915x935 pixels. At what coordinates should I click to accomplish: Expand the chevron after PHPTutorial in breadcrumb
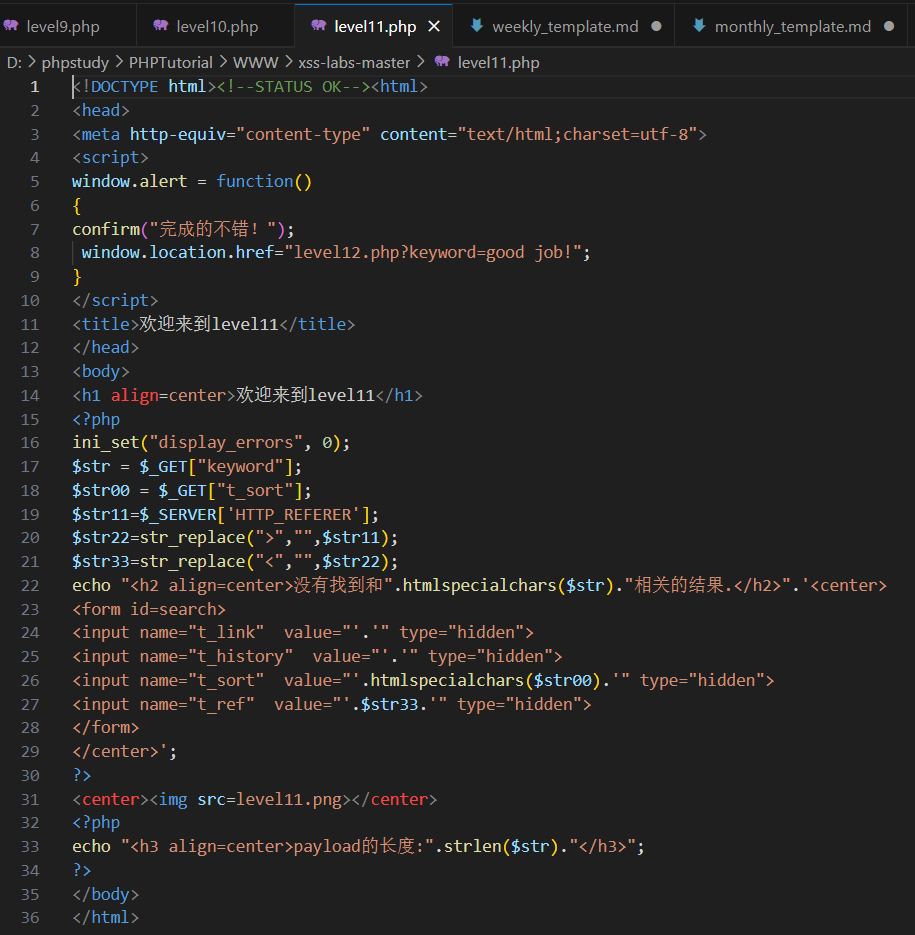click(223, 62)
